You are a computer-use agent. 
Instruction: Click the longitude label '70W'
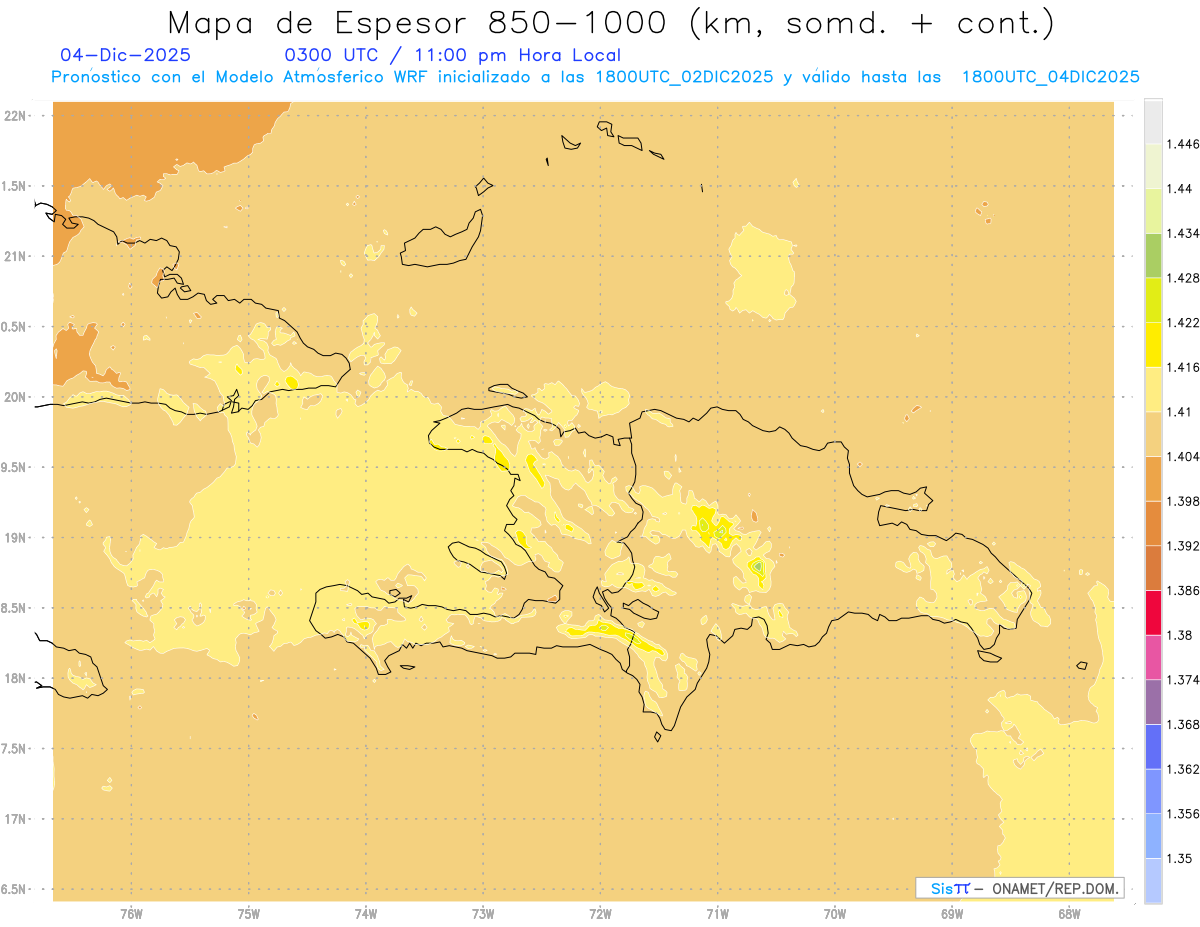pos(834,914)
